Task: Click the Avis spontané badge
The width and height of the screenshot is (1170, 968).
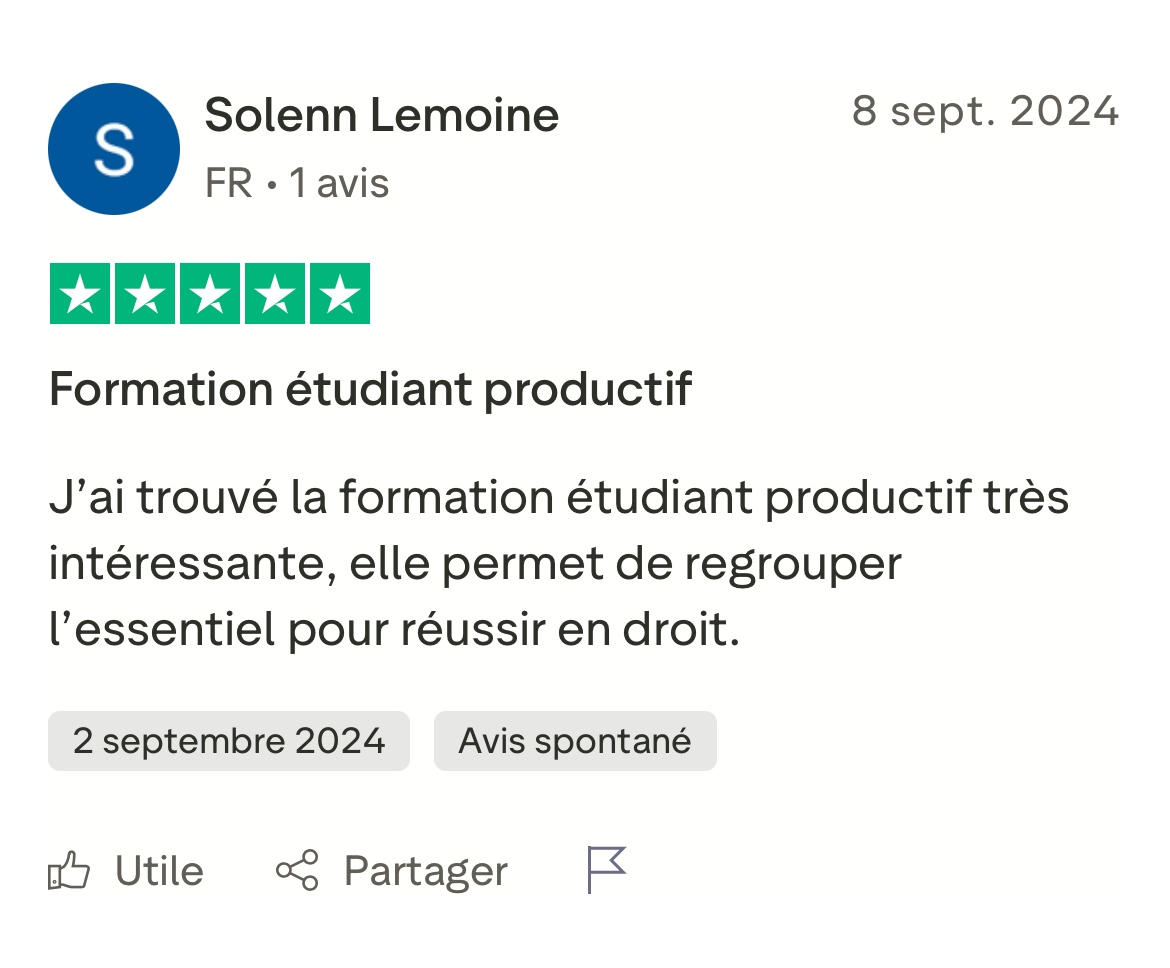Action: pyautogui.click(x=575, y=741)
